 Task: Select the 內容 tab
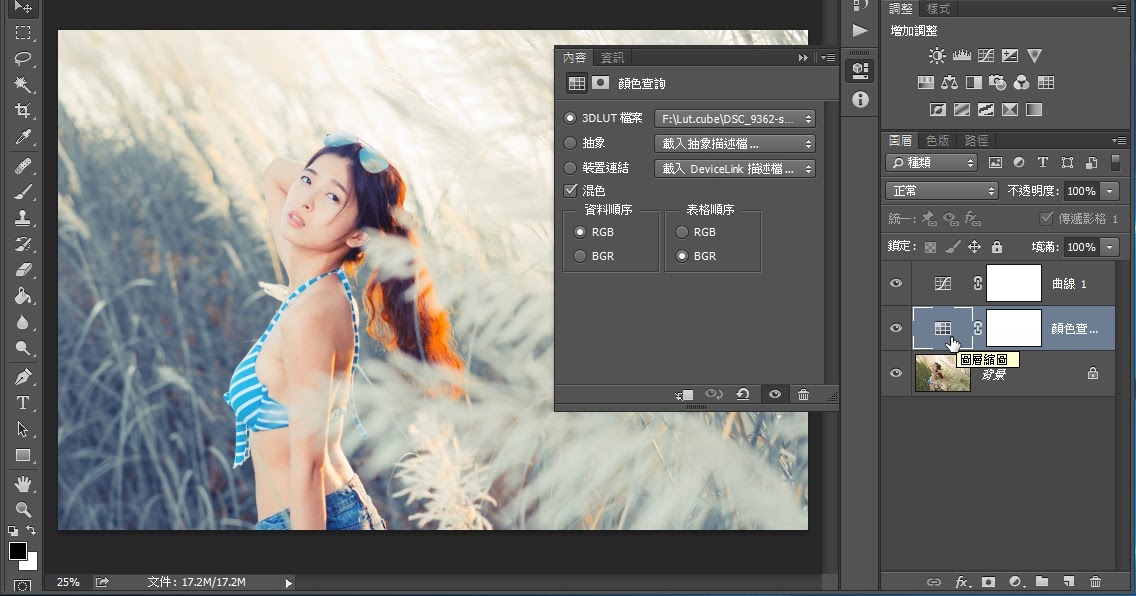tap(575, 57)
